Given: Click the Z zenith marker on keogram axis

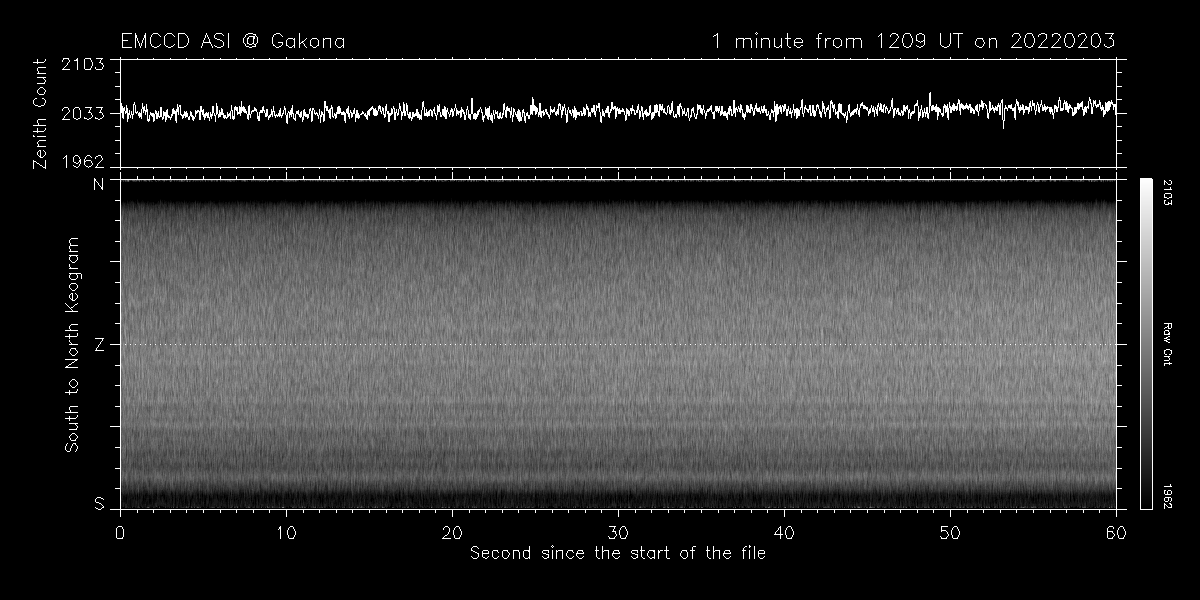Looking at the screenshot, I should click(99, 345).
